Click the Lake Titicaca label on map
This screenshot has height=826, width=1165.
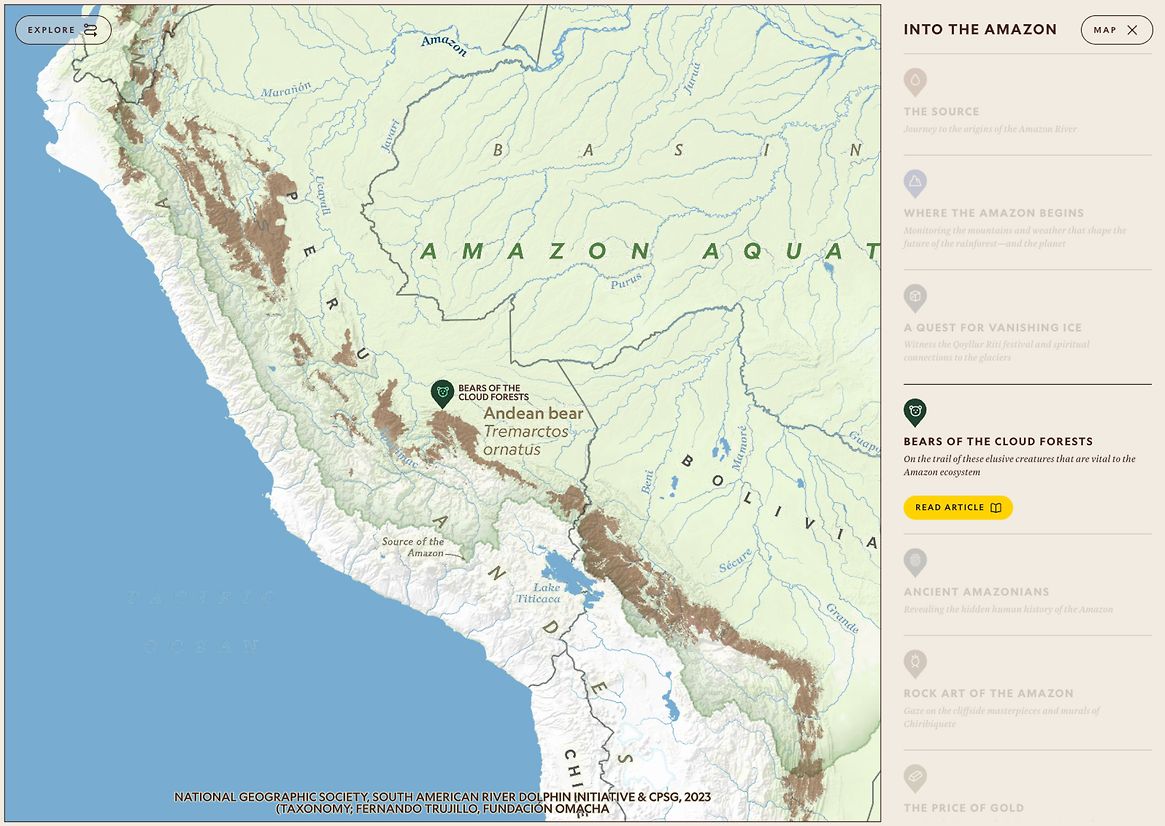(546, 593)
